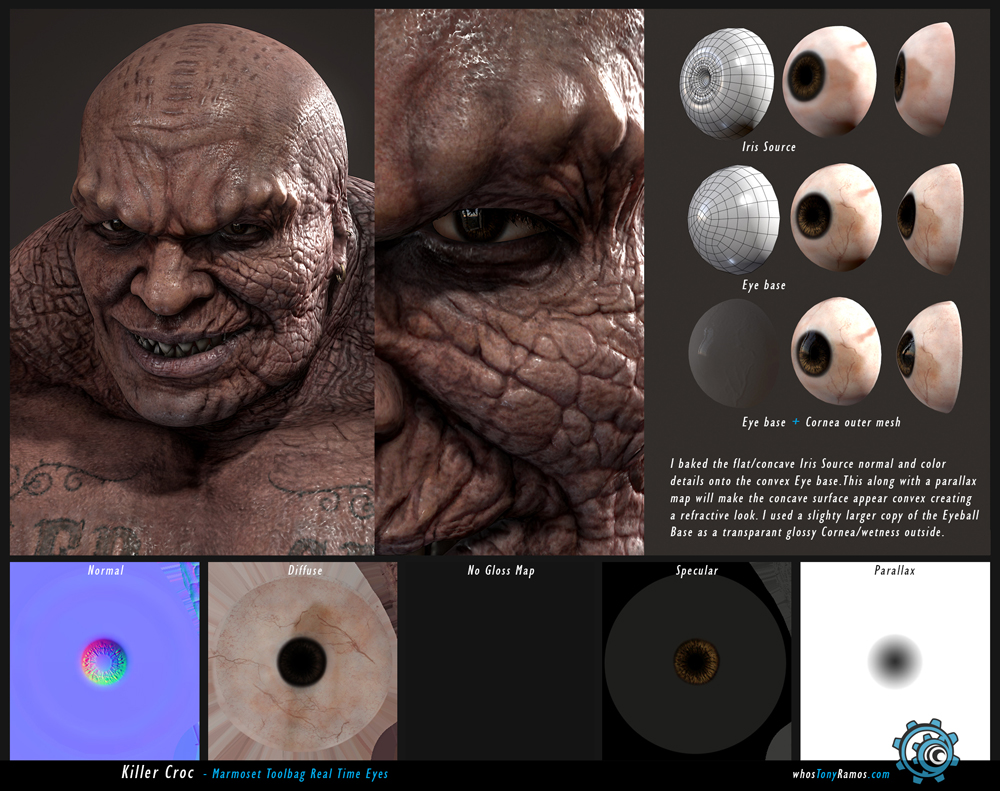The height and width of the screenshot is (791, 1000).
Task: Click the 'Normal' map label
Action: click(x=105, y=571)
